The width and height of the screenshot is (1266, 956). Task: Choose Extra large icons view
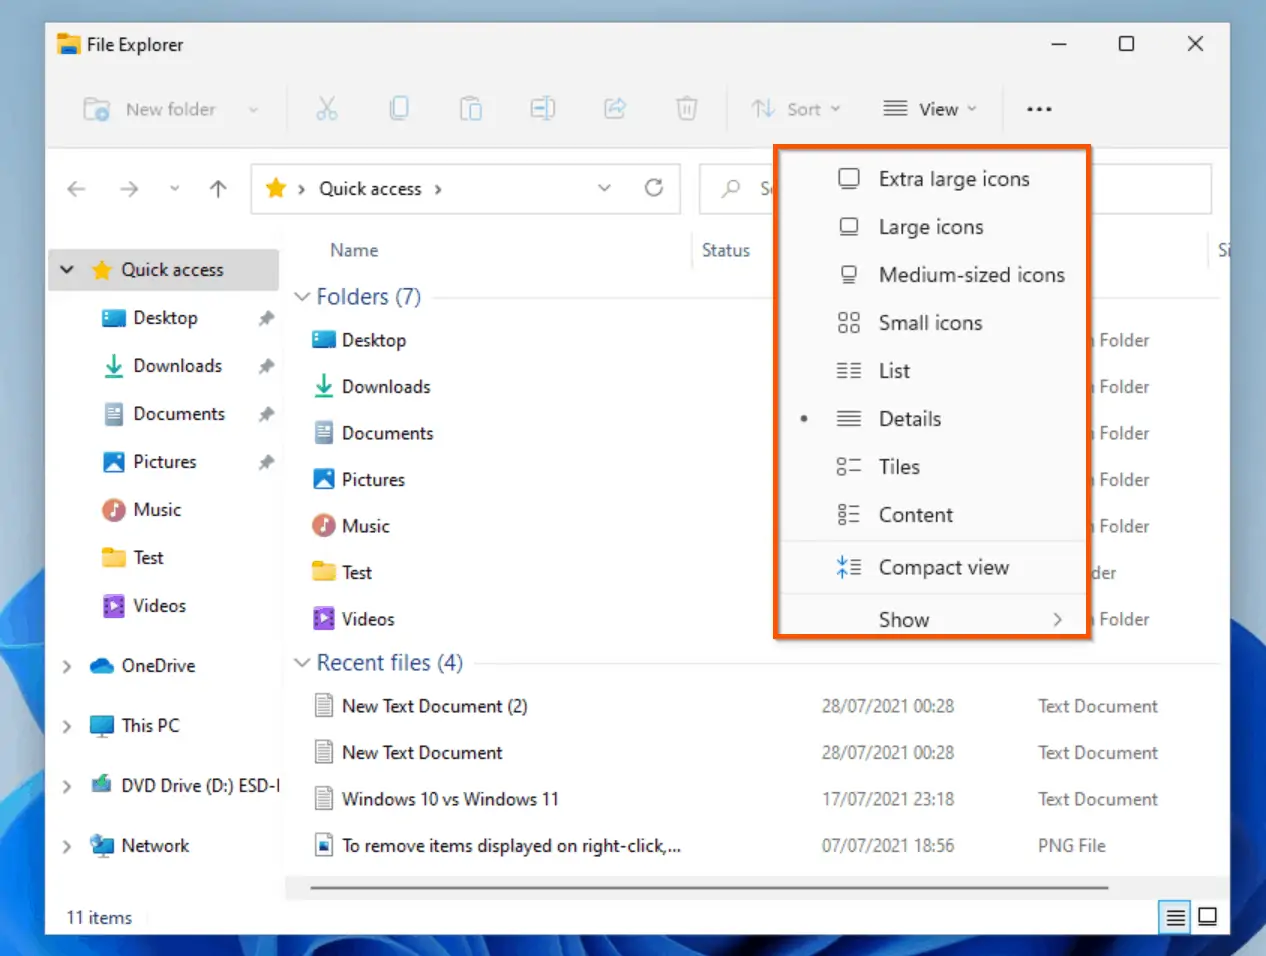pos(932,179)
